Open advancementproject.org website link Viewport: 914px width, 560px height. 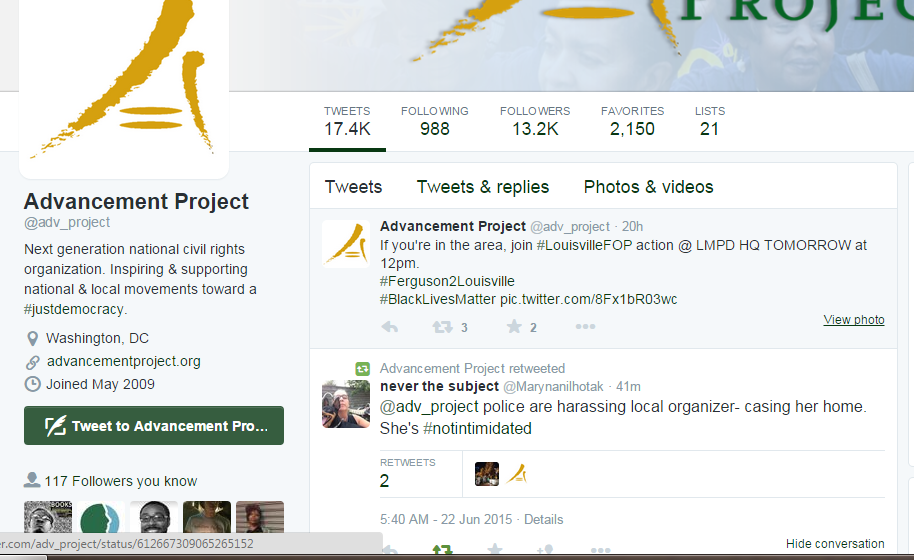click(x=124, y=361)
